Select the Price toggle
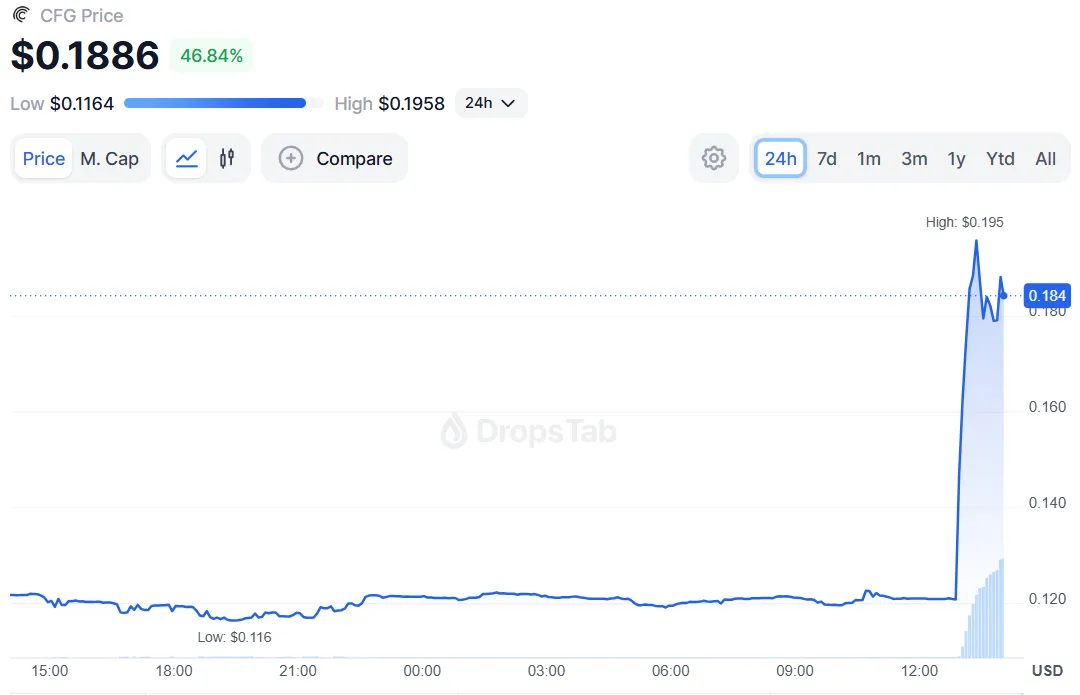Image resolution: width=1080 pixels, height=695 pixels. point(44,158)
